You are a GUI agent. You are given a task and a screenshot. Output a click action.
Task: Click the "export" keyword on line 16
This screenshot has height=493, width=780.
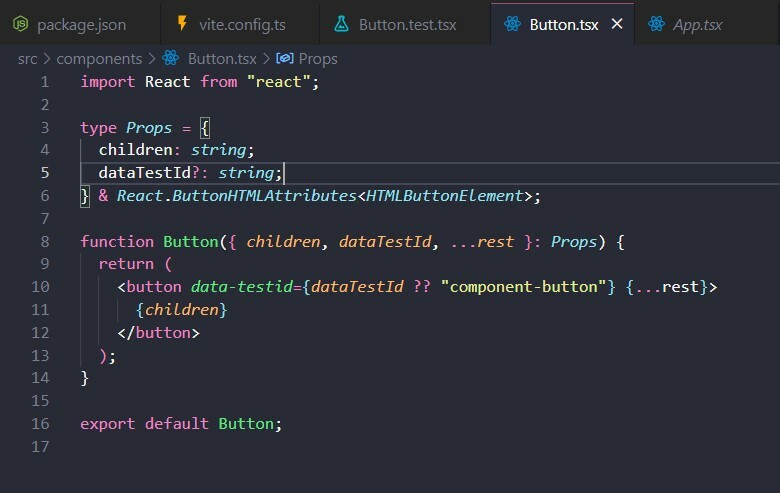107,424
